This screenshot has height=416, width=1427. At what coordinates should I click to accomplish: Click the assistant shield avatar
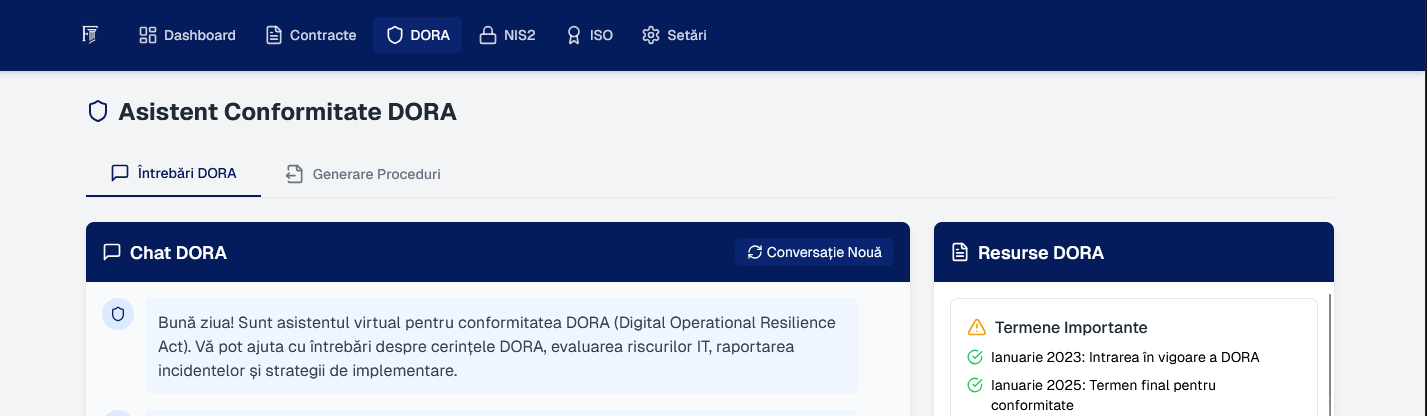(x=118, y=314)
